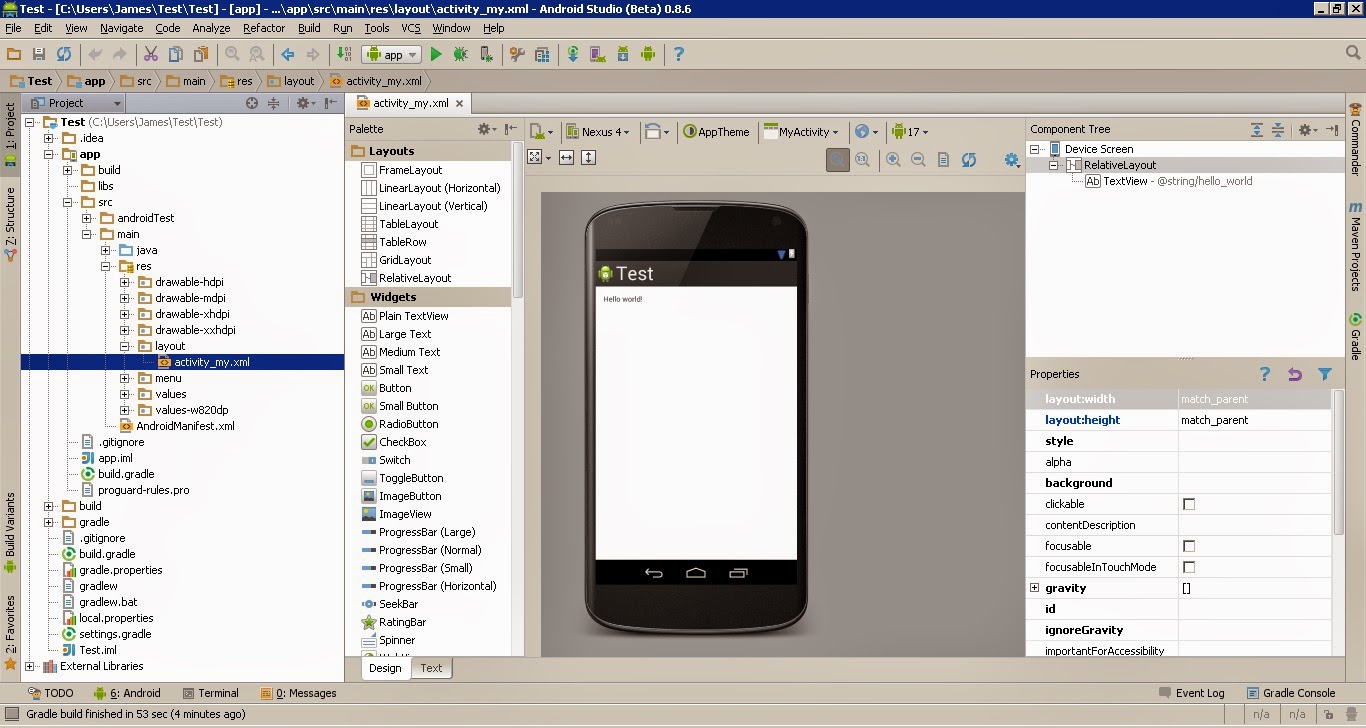
Task: Close the activity_my.xml editor tab
Action: pyautogui.click(x=459, y=103)
